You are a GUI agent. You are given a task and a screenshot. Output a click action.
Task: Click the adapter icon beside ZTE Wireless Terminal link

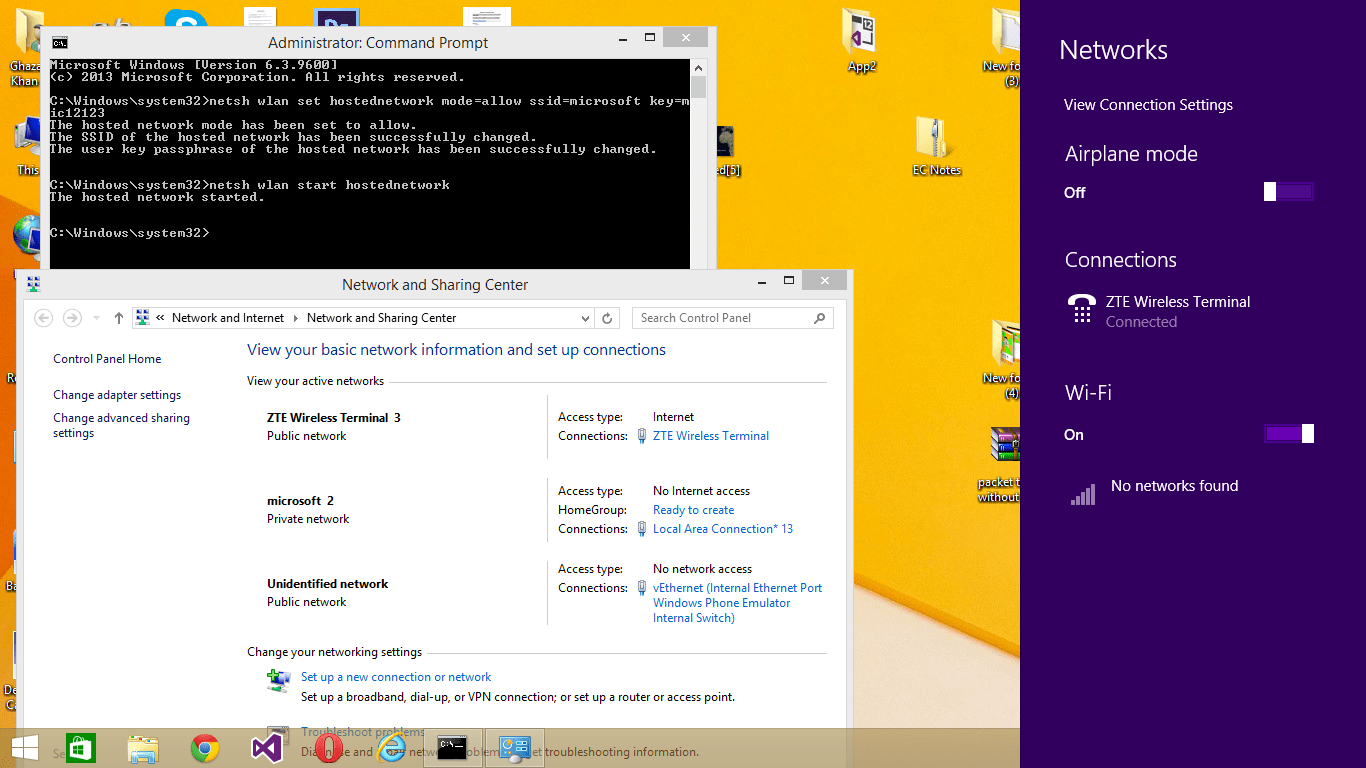pyautogui.click(x=642, y=436)
